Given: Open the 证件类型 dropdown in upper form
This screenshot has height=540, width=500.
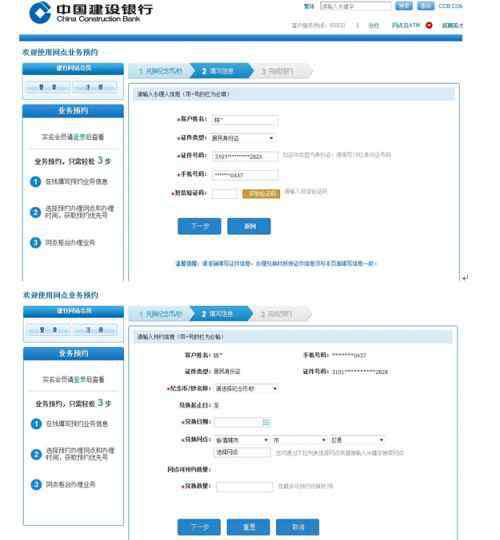Looking at the screenshot, I should coord(243,138).
